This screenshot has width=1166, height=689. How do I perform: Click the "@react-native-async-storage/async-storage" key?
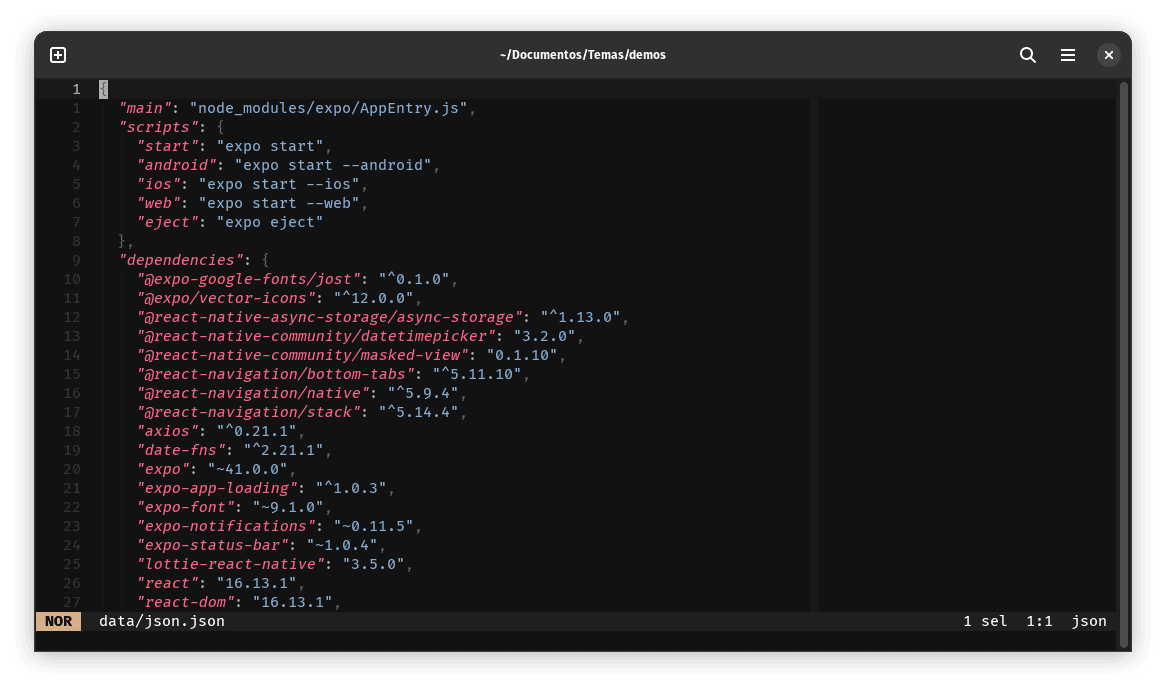pos(329,317)
